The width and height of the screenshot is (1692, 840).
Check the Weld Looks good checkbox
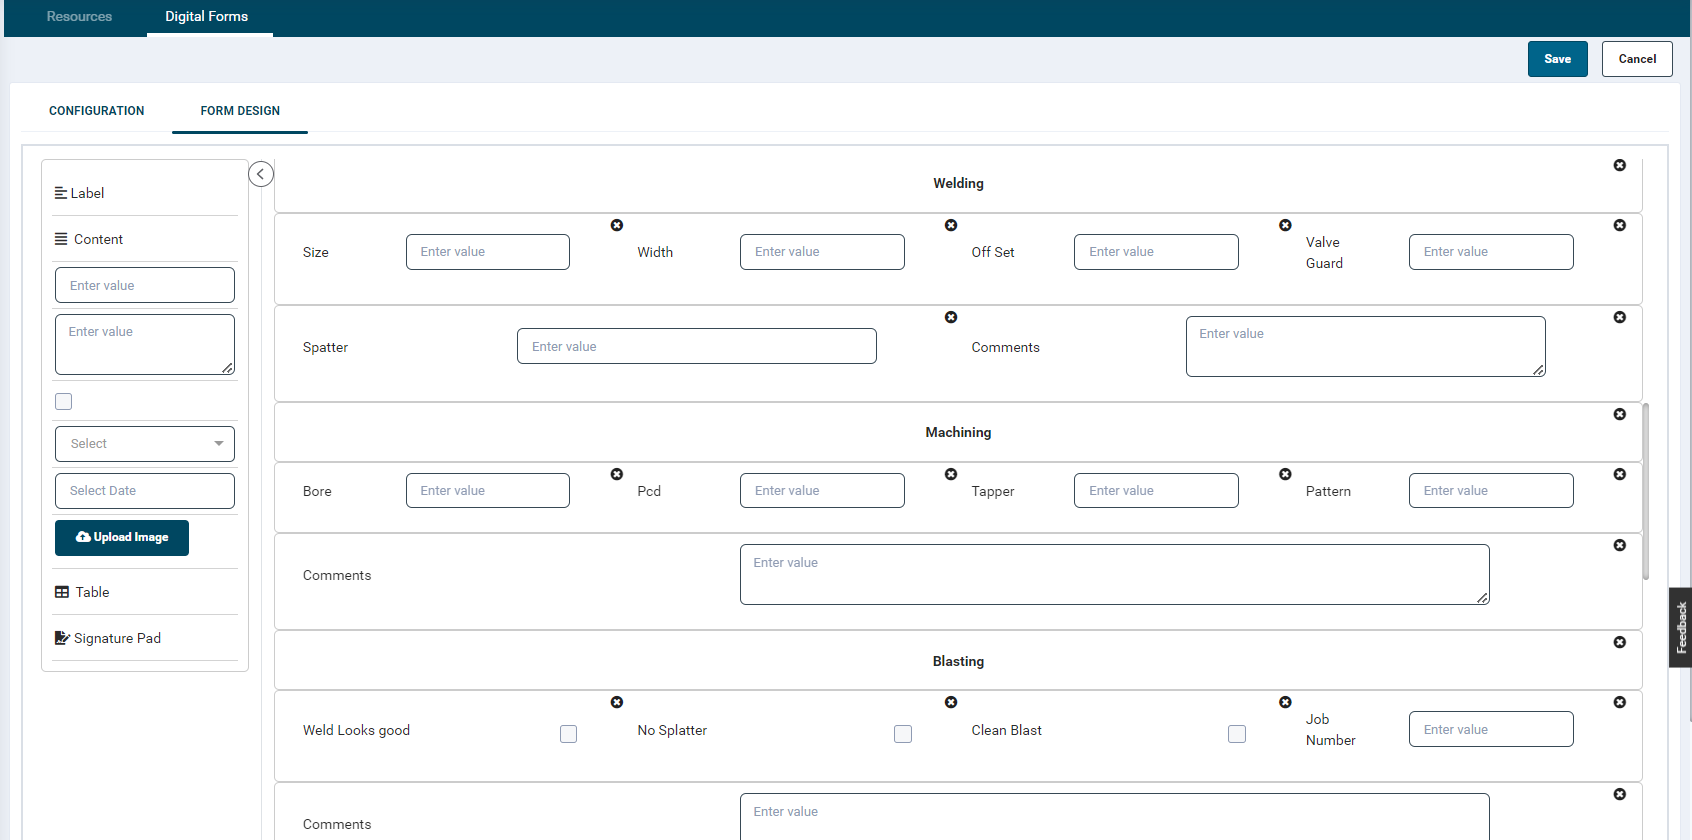pos(568,734)
